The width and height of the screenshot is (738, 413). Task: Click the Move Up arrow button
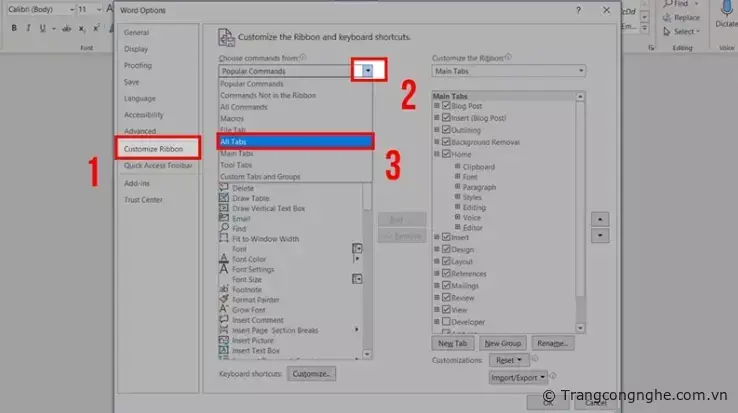click(600, 218)
